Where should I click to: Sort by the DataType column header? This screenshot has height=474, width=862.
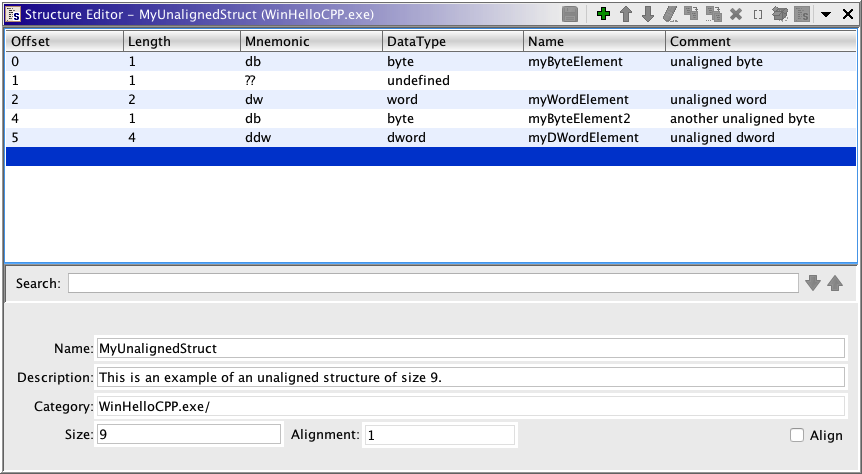pos(452,41)
